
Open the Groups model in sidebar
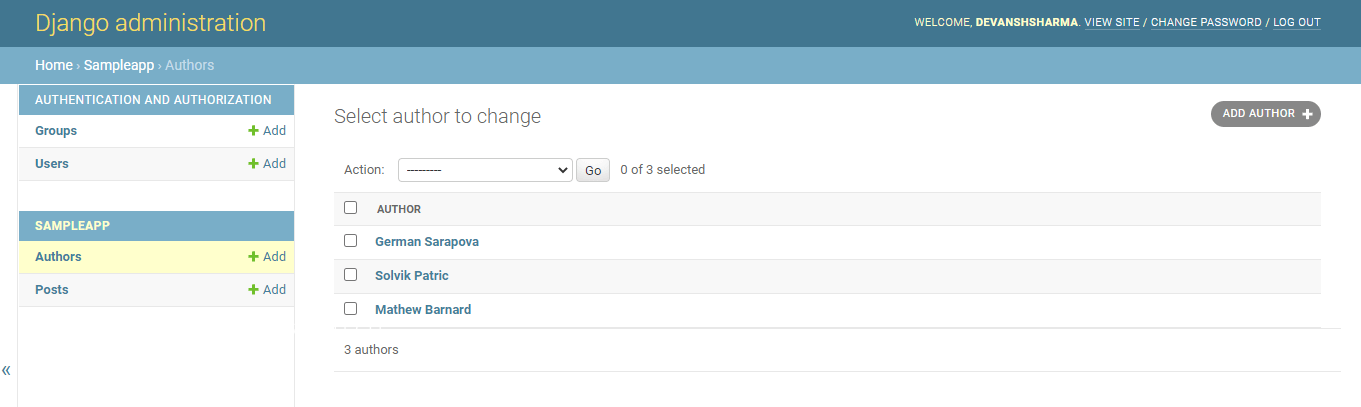click(x=56, y=131)
